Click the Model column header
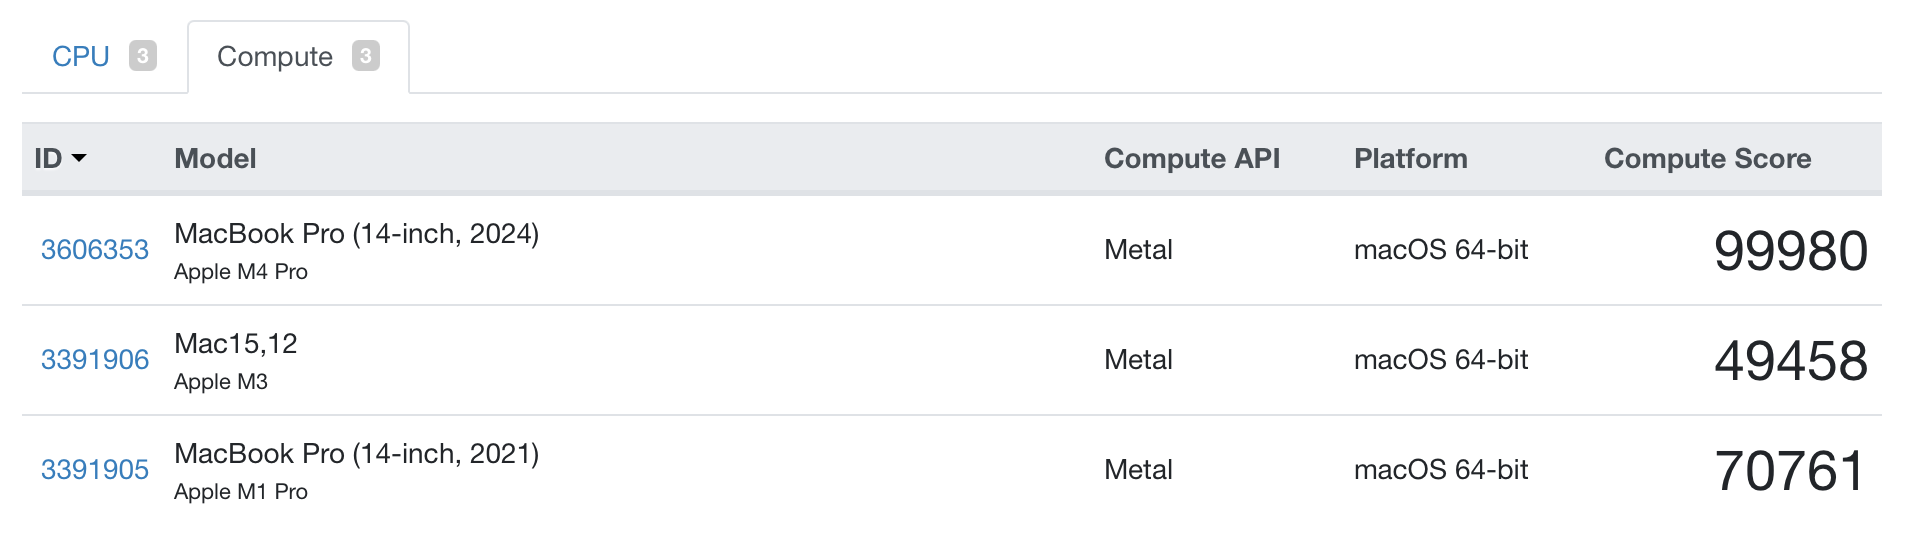Viewport: 1912px width, 544px height. 215,159
